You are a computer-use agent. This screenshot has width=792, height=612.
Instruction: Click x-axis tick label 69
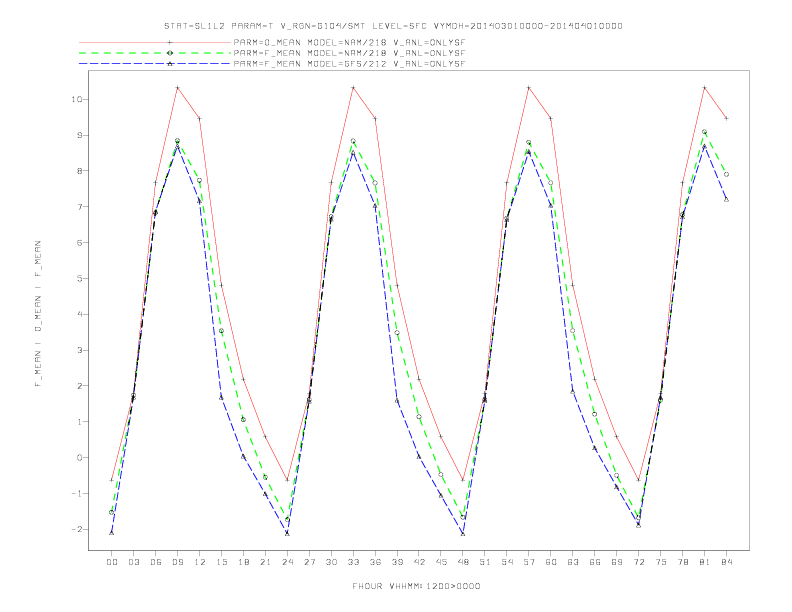[x=617, y=562]
